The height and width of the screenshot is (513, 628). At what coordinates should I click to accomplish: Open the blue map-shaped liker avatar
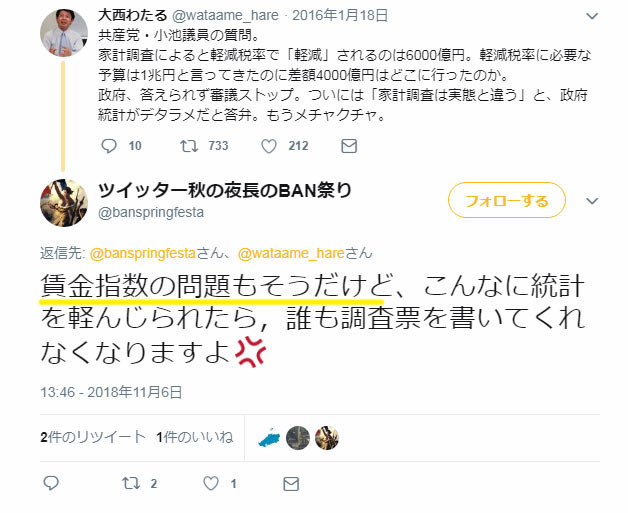click(270, 438)
